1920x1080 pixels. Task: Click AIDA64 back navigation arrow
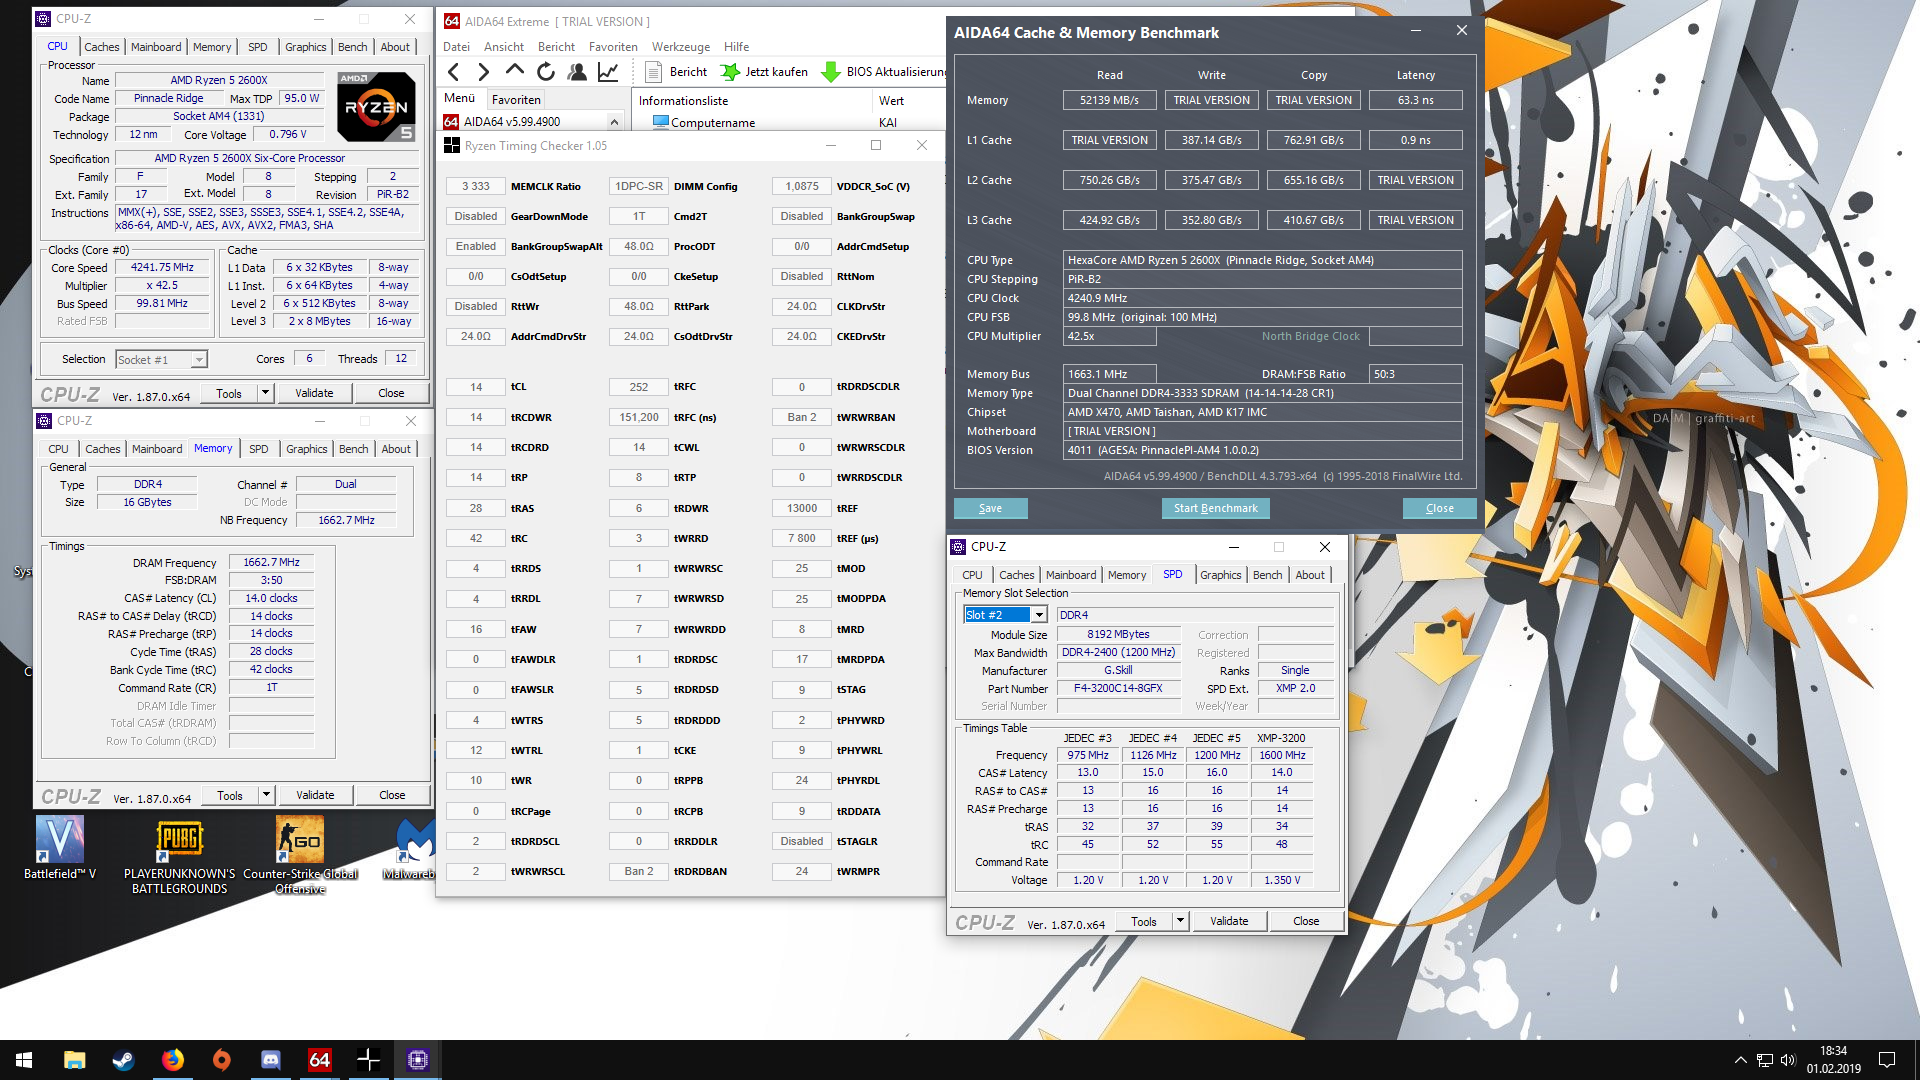point(454,72)
